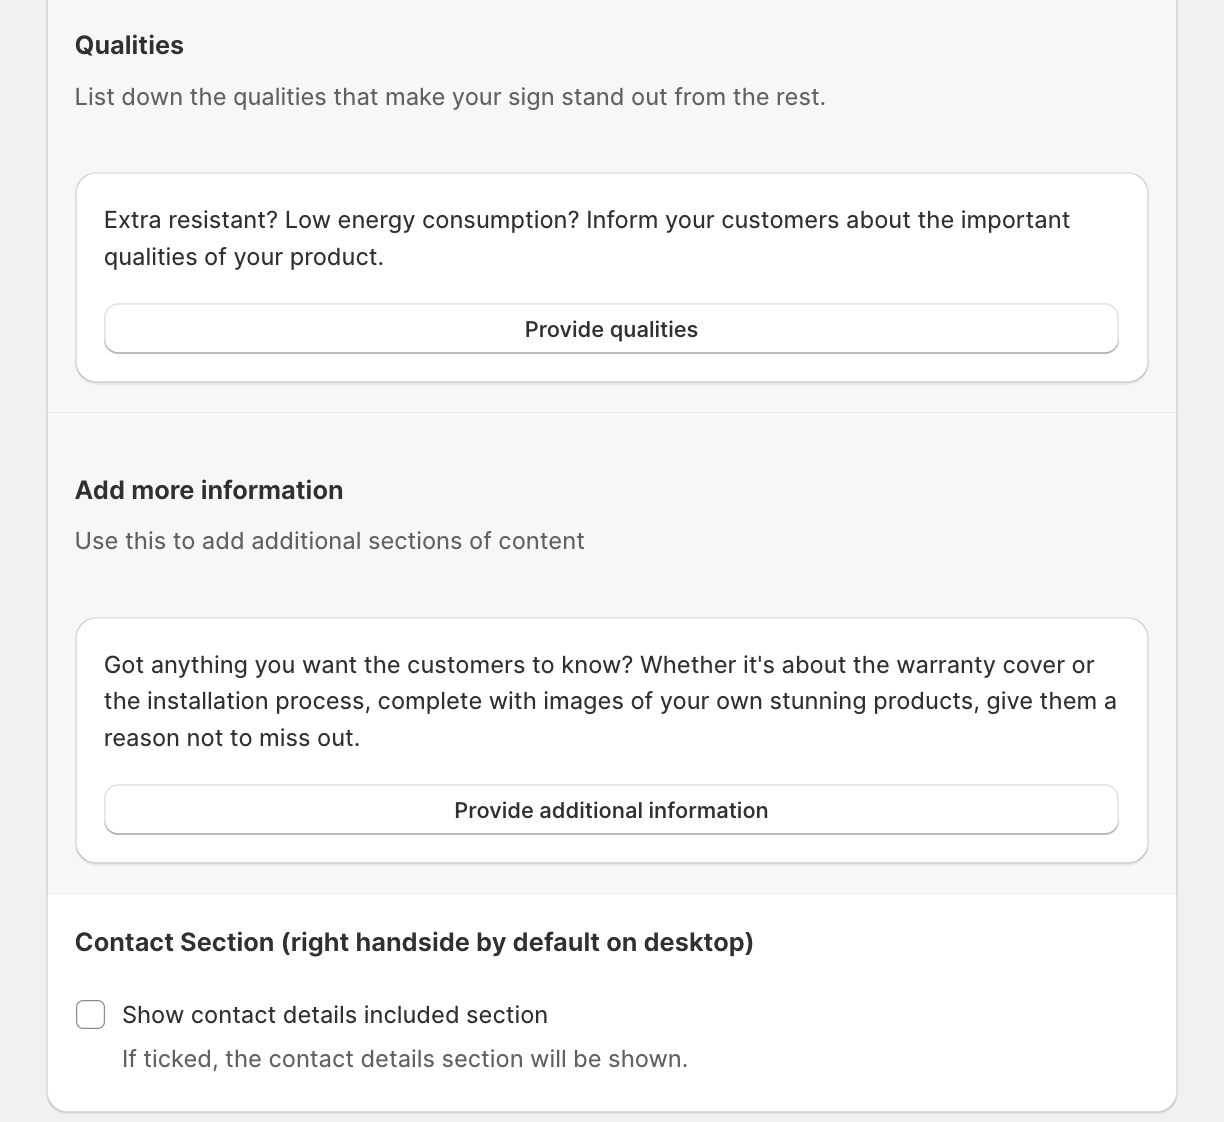This screenshot has width=1224, height=1122.
Task: Click the Qualities section heading
Action: pyautogui.click(x=129, y=45)
